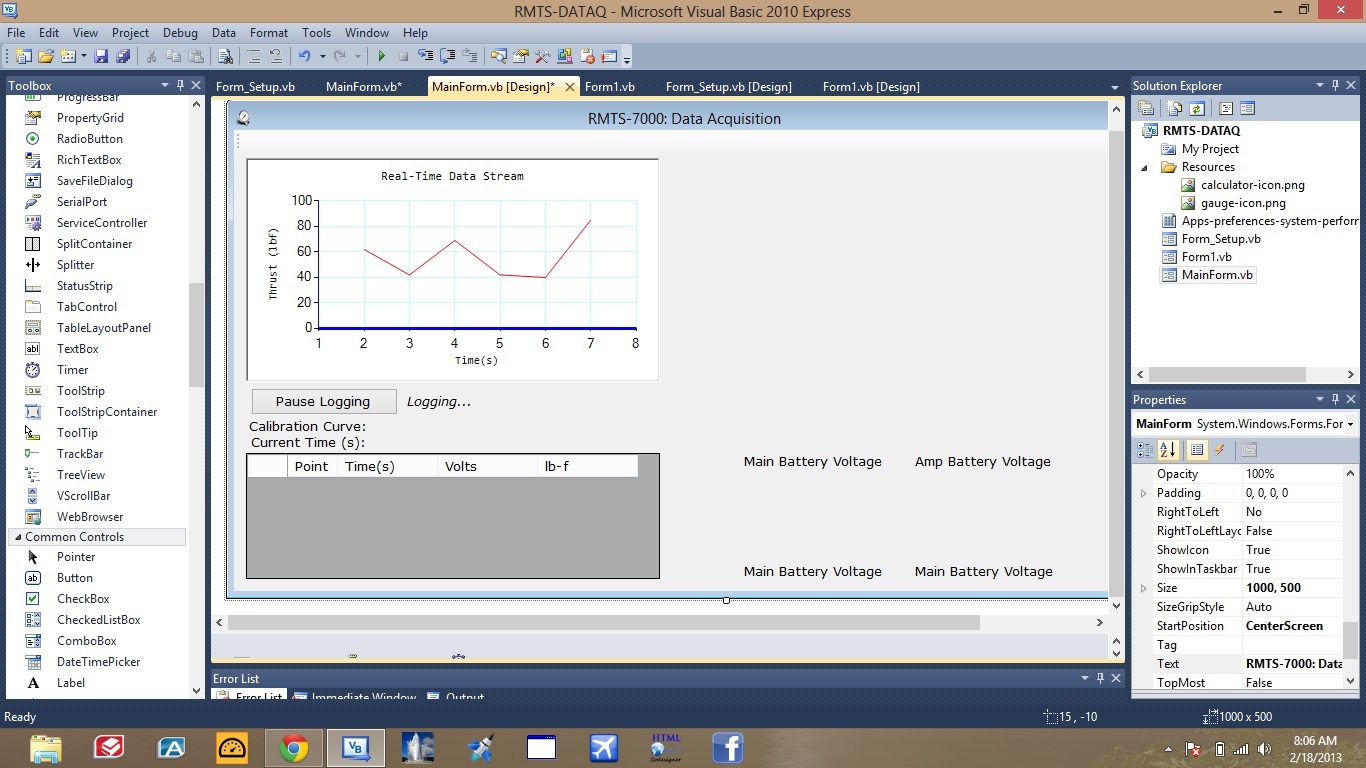Screen dimensions: 1366x768
Task: Click the Undo toolbar icon
Action: pos(304,57)
